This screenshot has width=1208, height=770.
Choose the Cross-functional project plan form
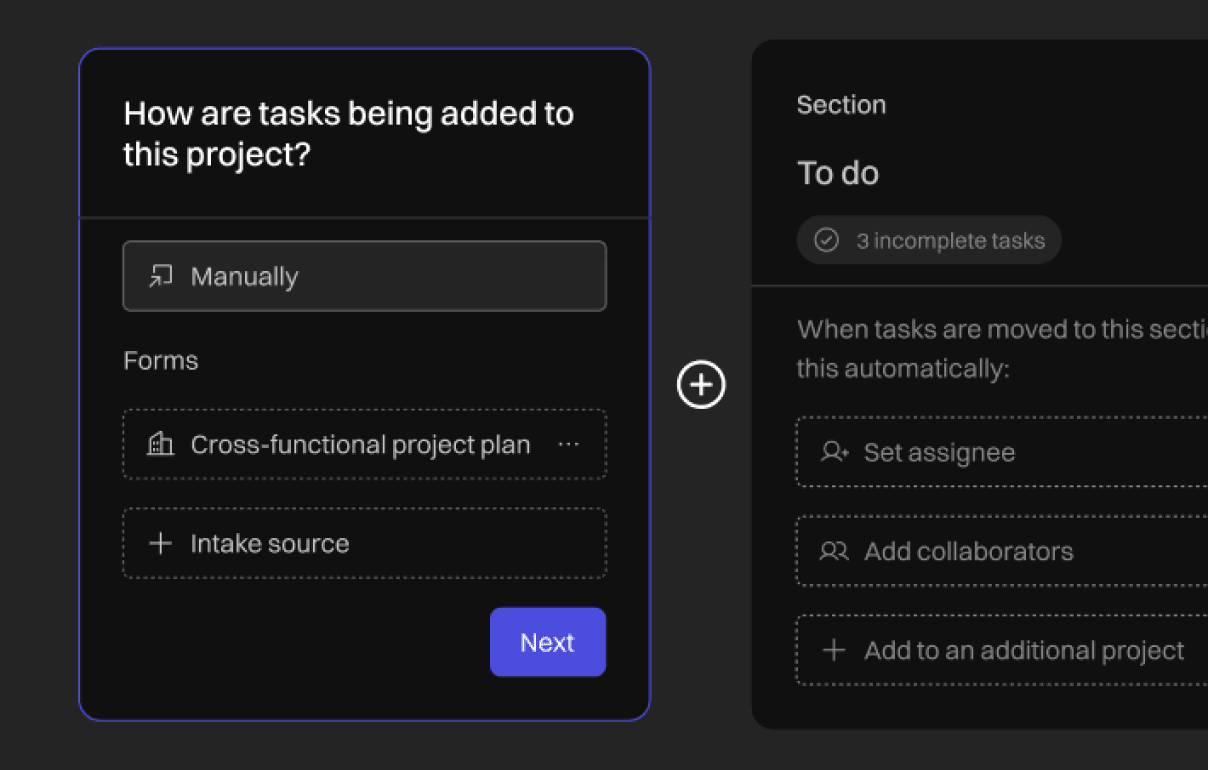coord(360,445)
